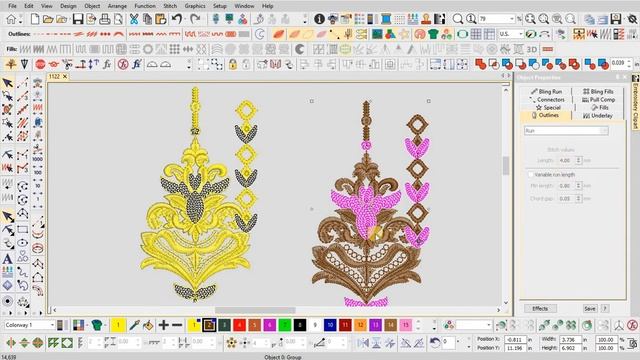The image size is (640, 360).
Task: Click the zoom 1:1 magnifier icon
Action: (x=471, y=19)
